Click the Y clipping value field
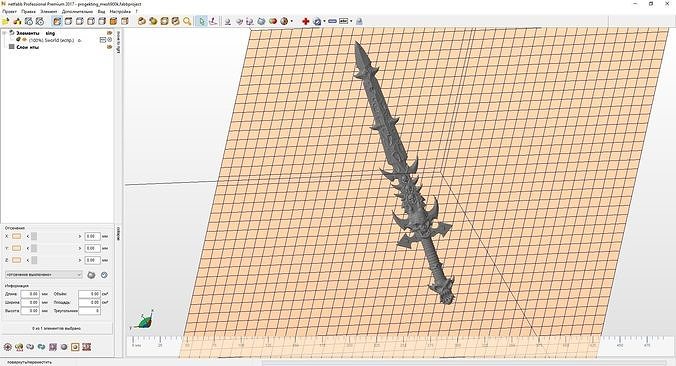The height and width of the screenshot is (366, 676). pos(92,248)
